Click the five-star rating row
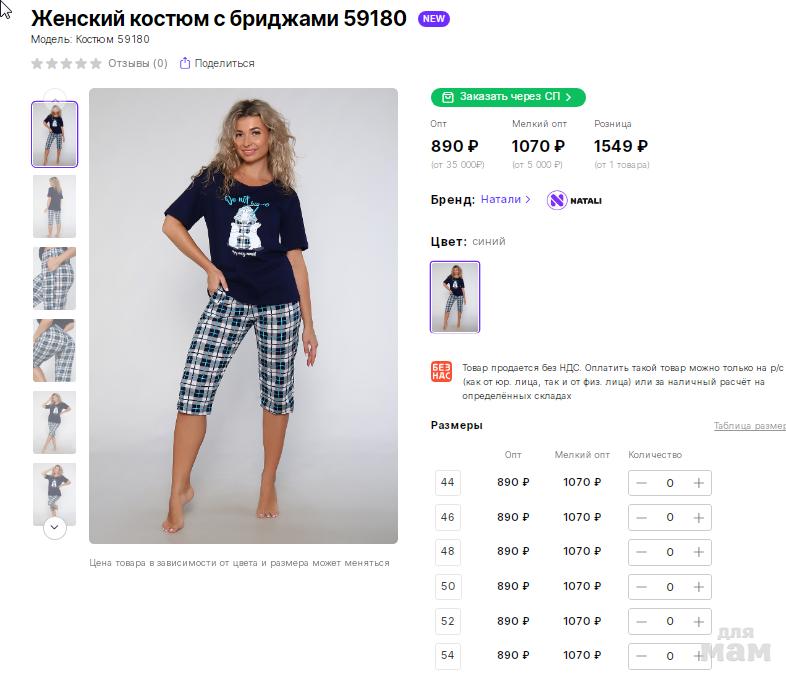 66,63
